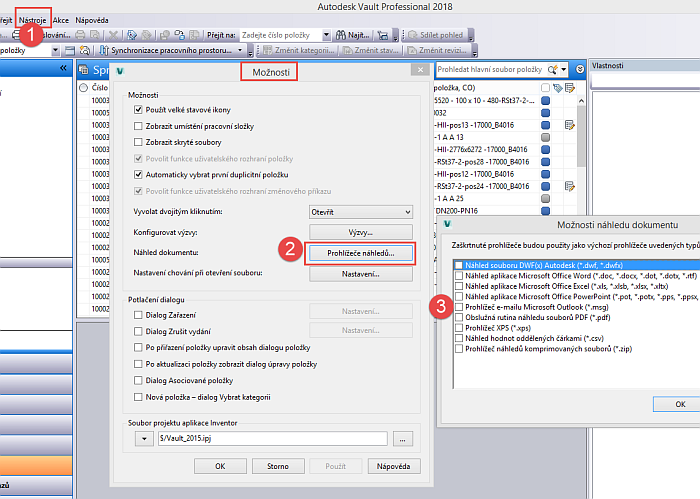Click Storno in the Možnosti dialog
Screen dimensions: 700x499
(x=278, y=466)
